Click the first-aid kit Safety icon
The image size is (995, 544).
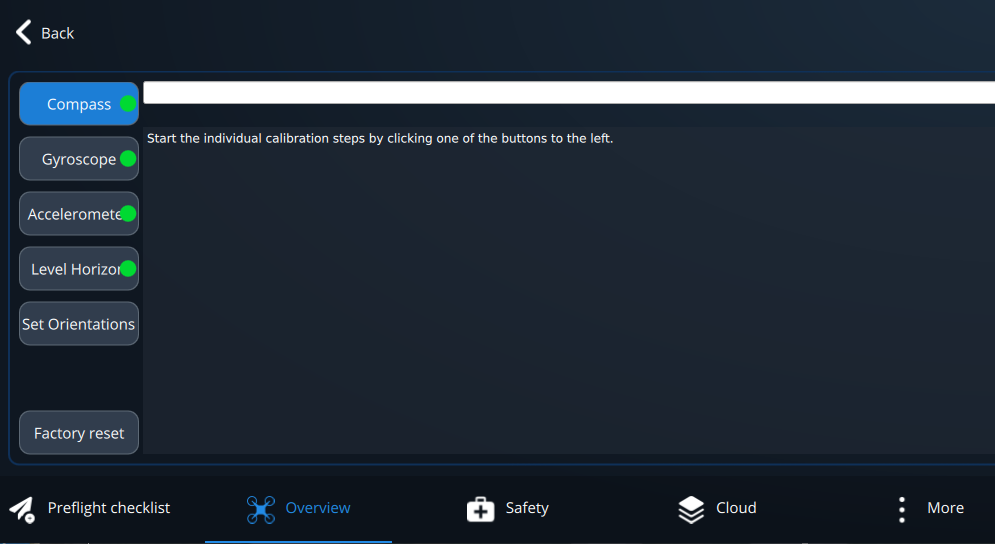(x=480, y=509)
